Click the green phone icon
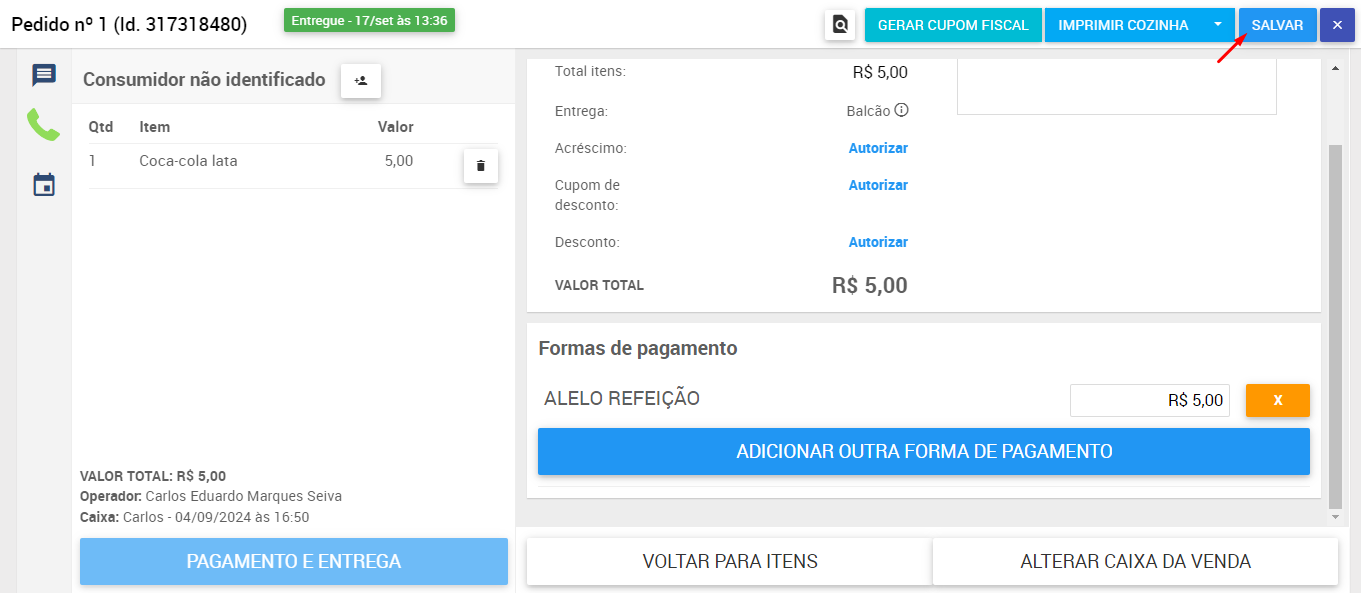The image size is (1361, 593). [43, 125]
